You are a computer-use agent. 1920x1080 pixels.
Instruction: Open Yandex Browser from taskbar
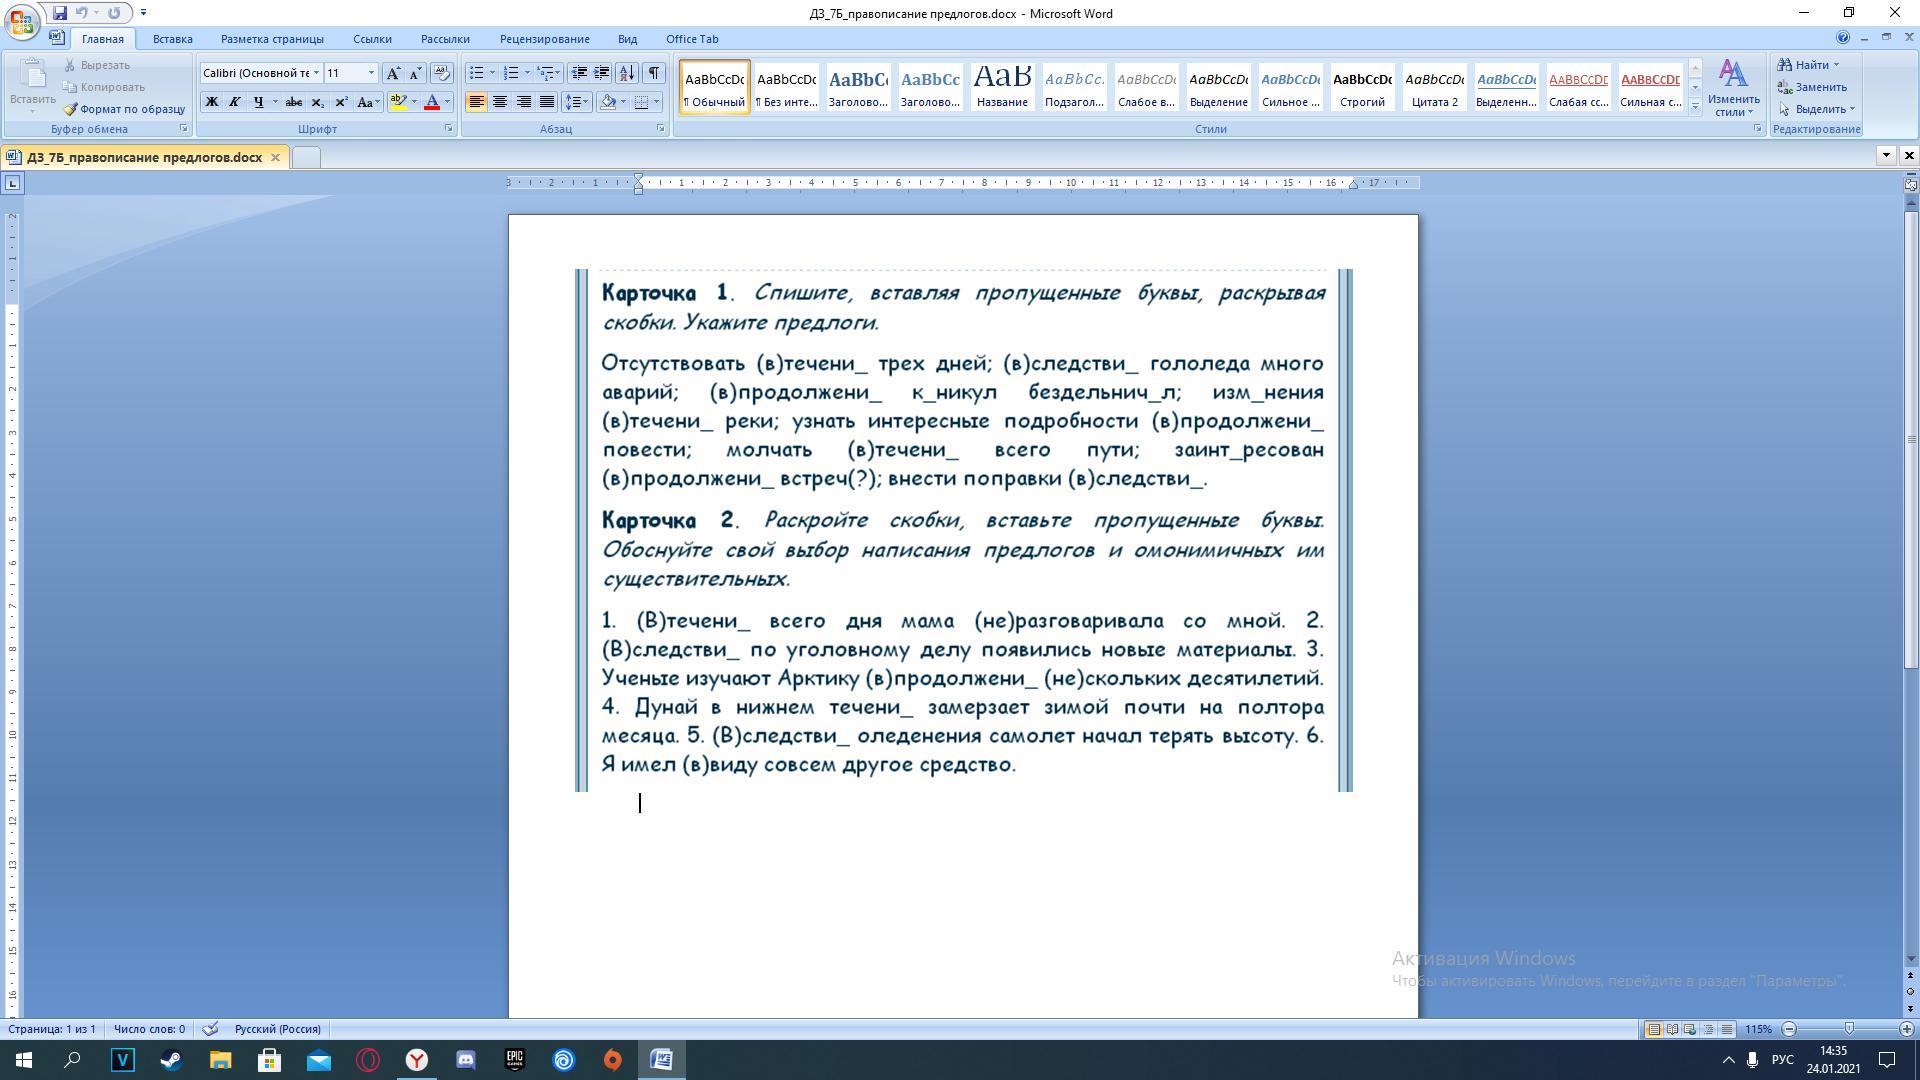[x=417, y=1060]
